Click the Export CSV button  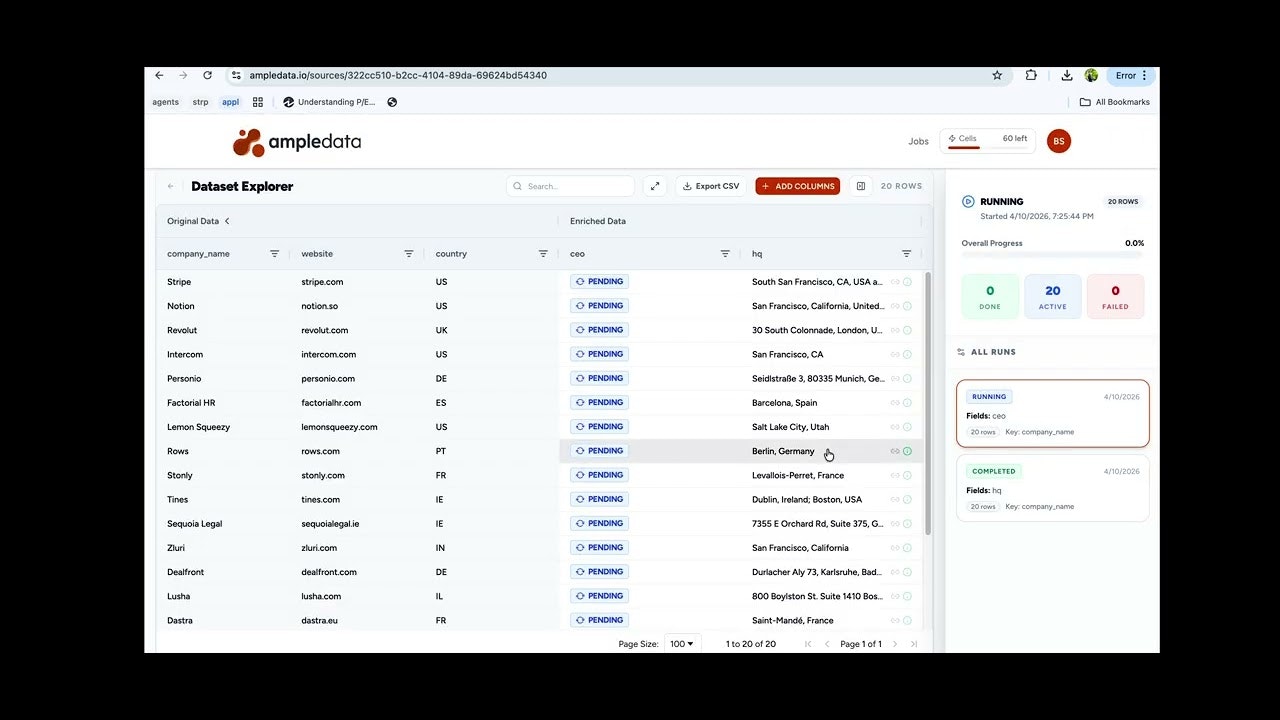point(711,186)
